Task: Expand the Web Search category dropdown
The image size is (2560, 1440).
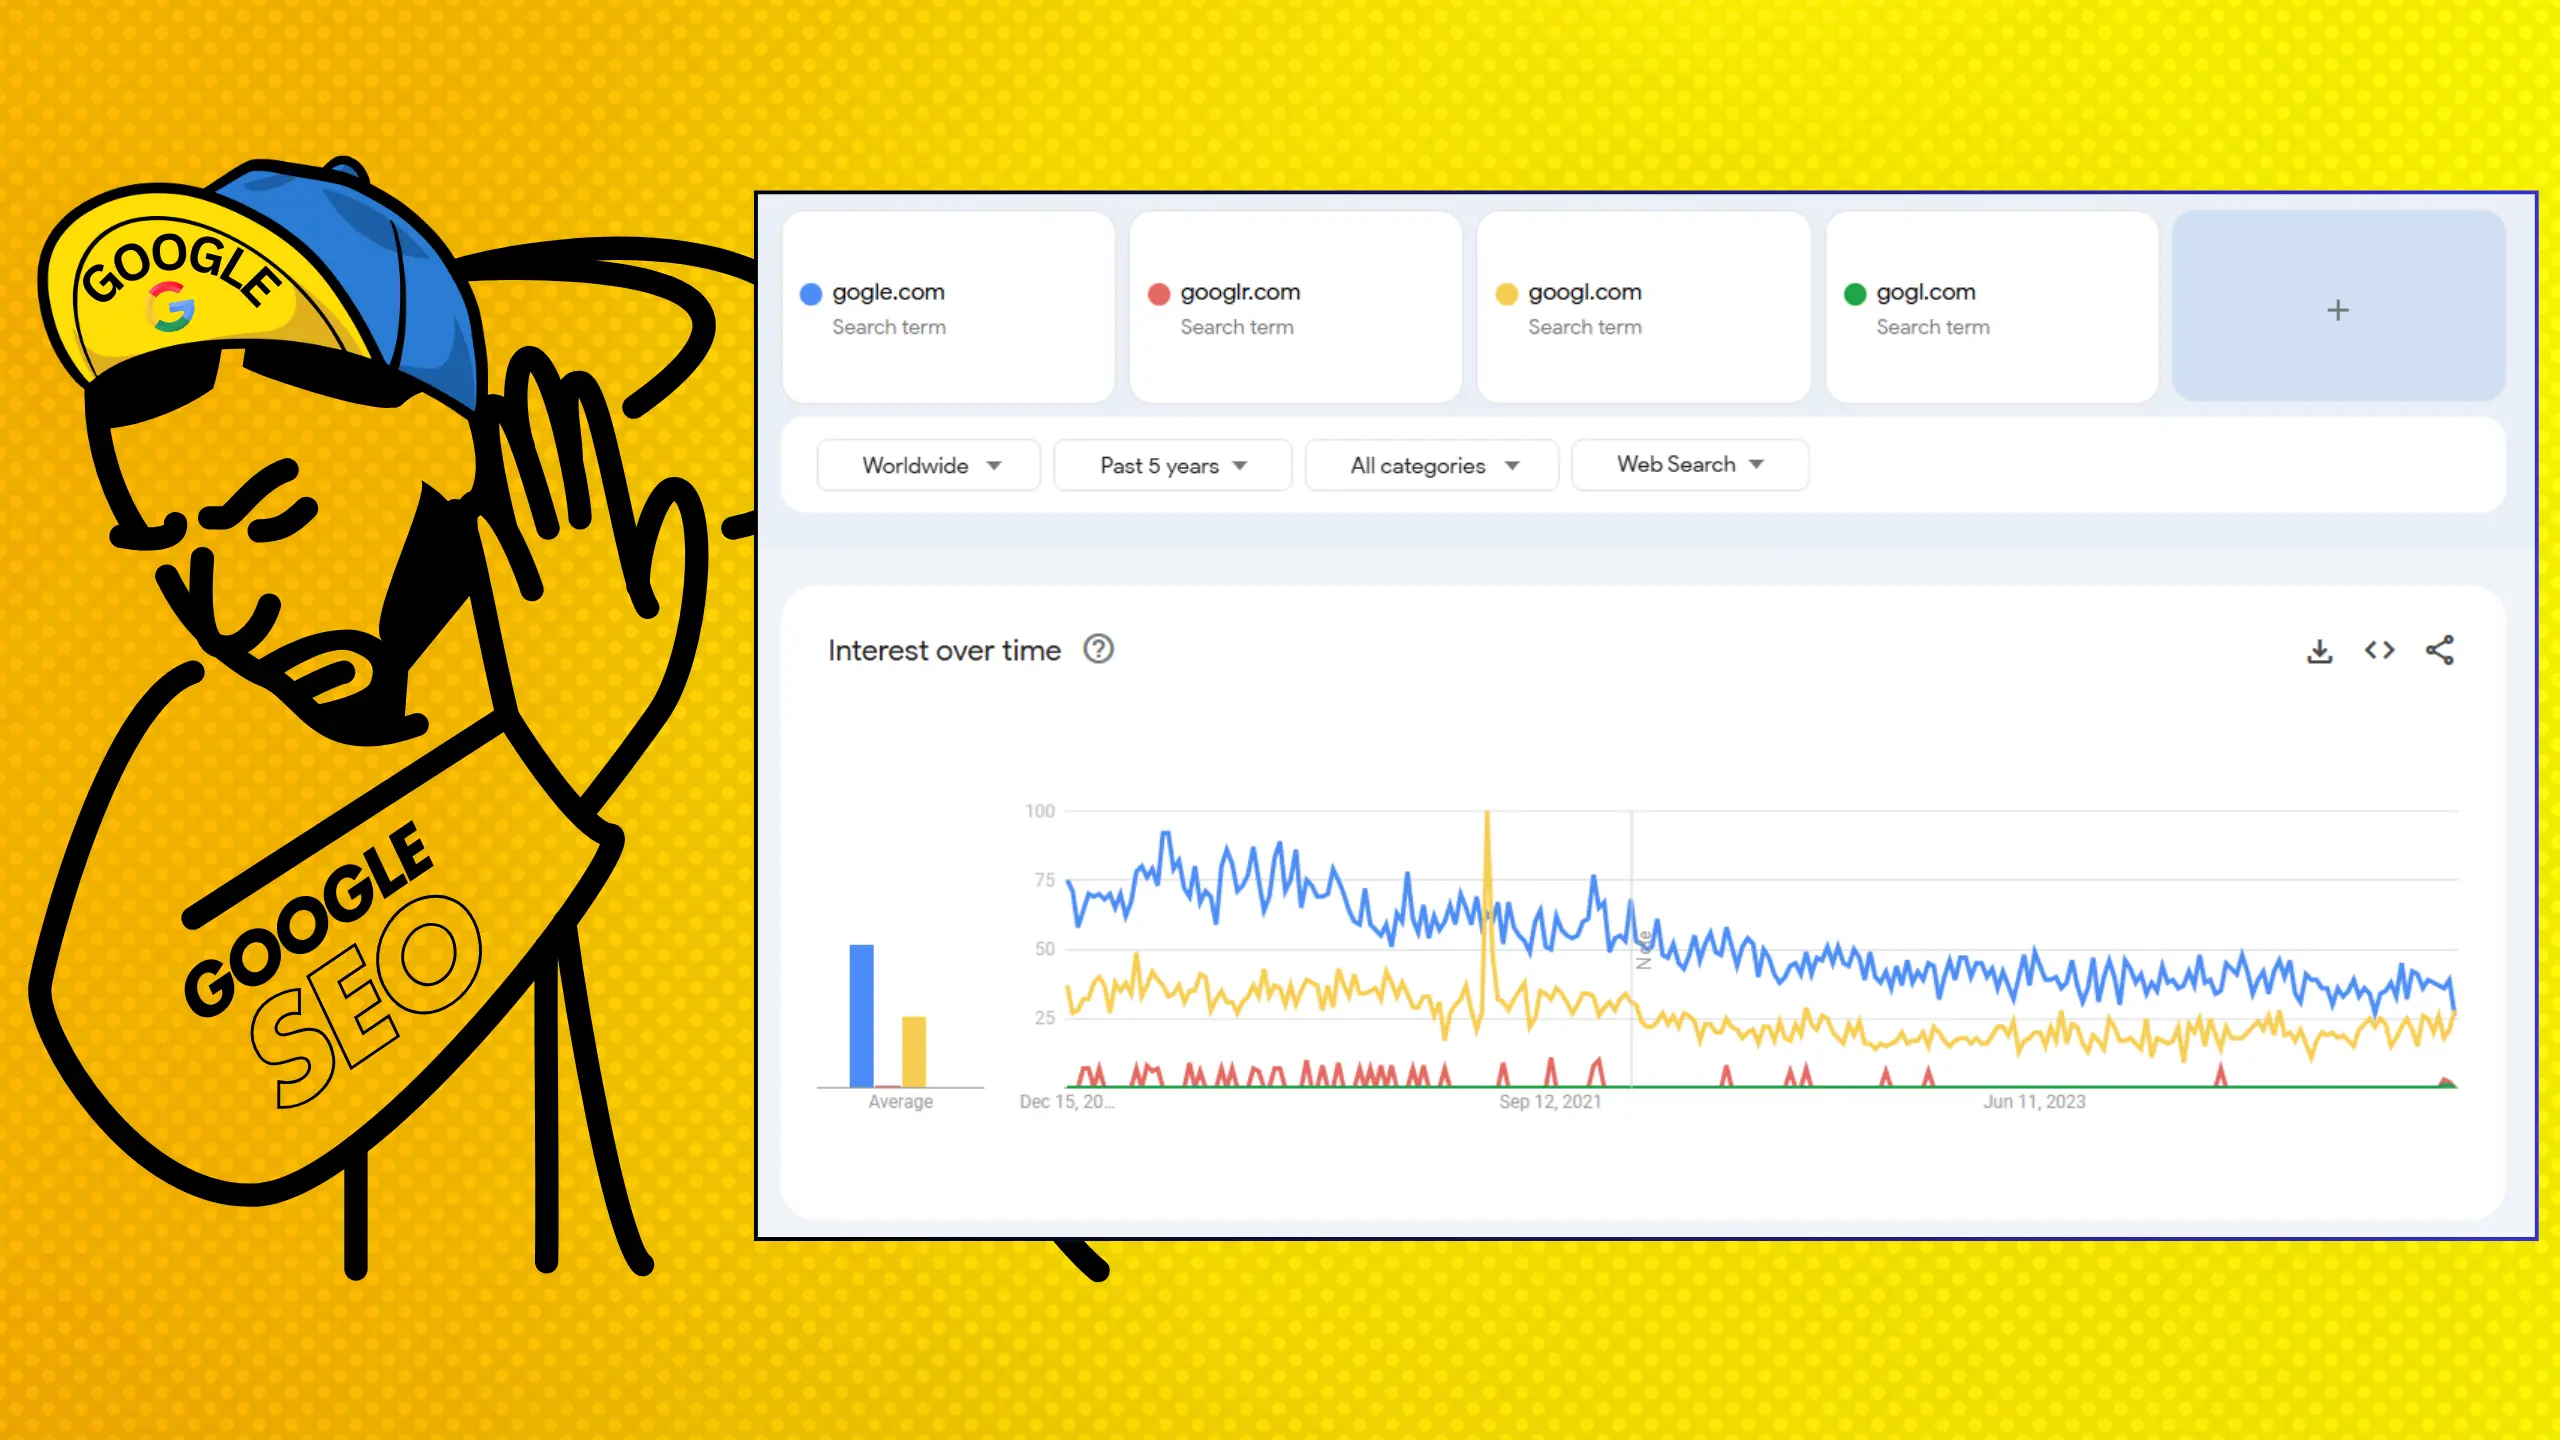Action: (1688, 464)
